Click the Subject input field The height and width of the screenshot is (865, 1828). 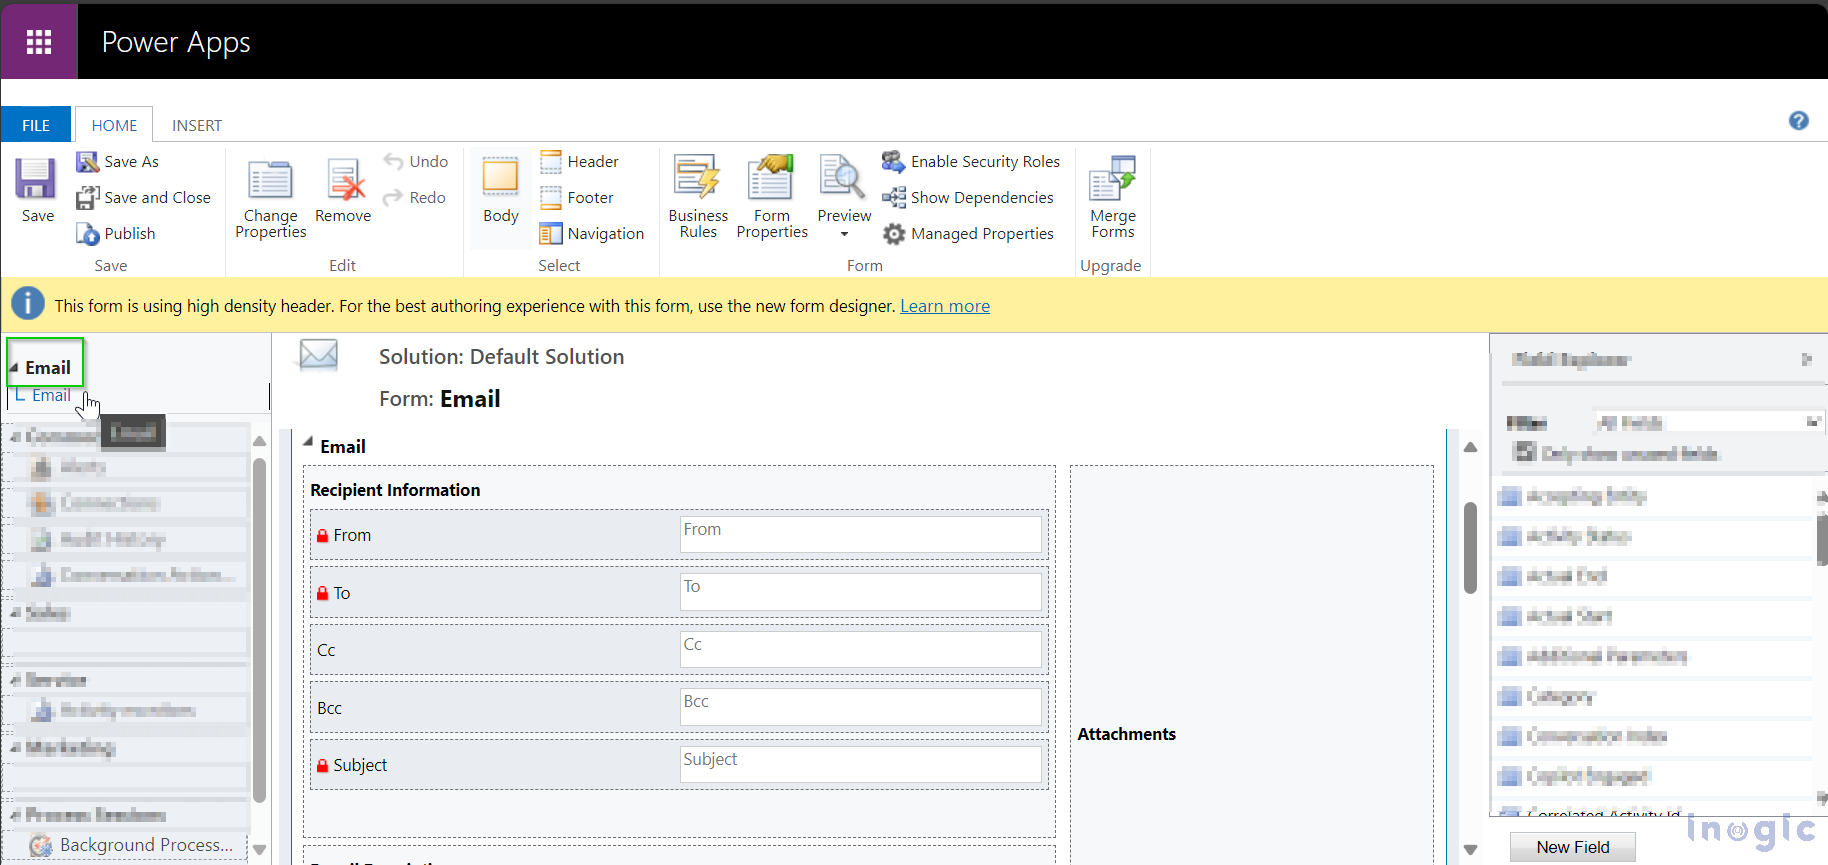[x=861, y=765]
